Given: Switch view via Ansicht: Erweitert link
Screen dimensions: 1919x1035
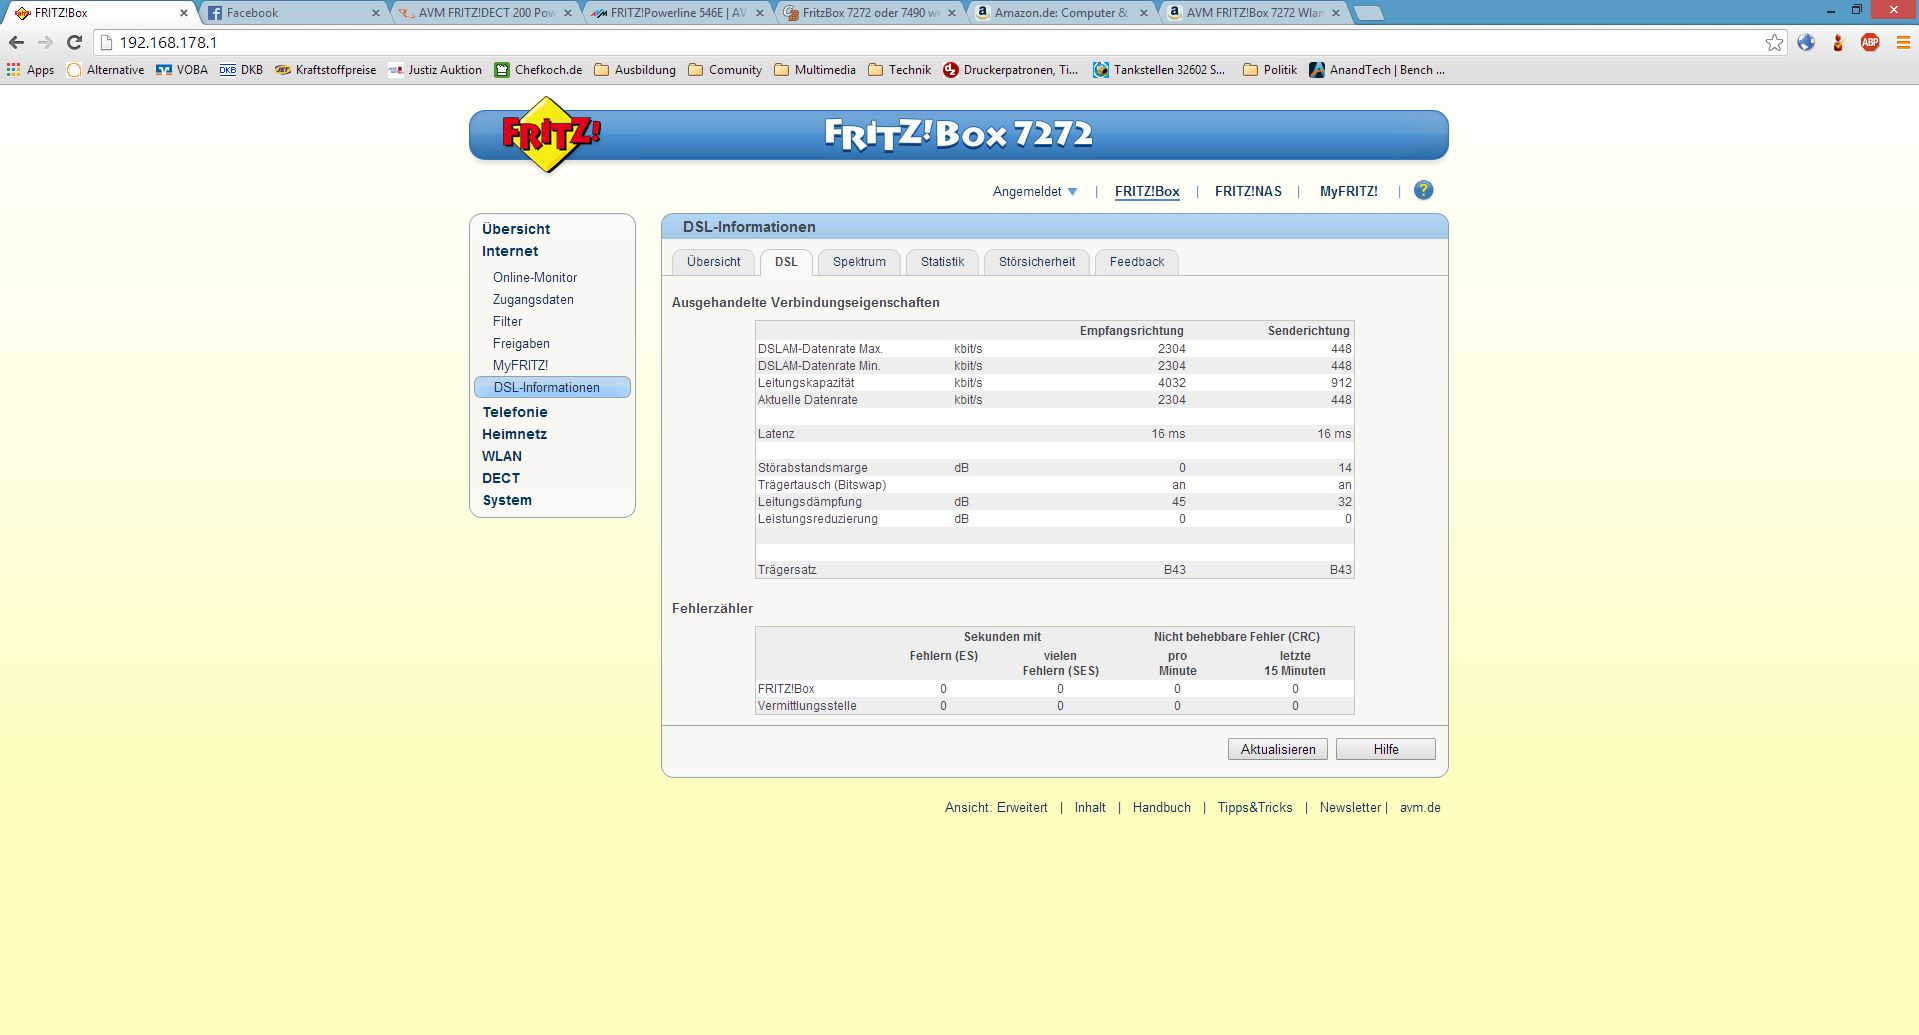Looking at the screenshot, I should tap(996, 807).
